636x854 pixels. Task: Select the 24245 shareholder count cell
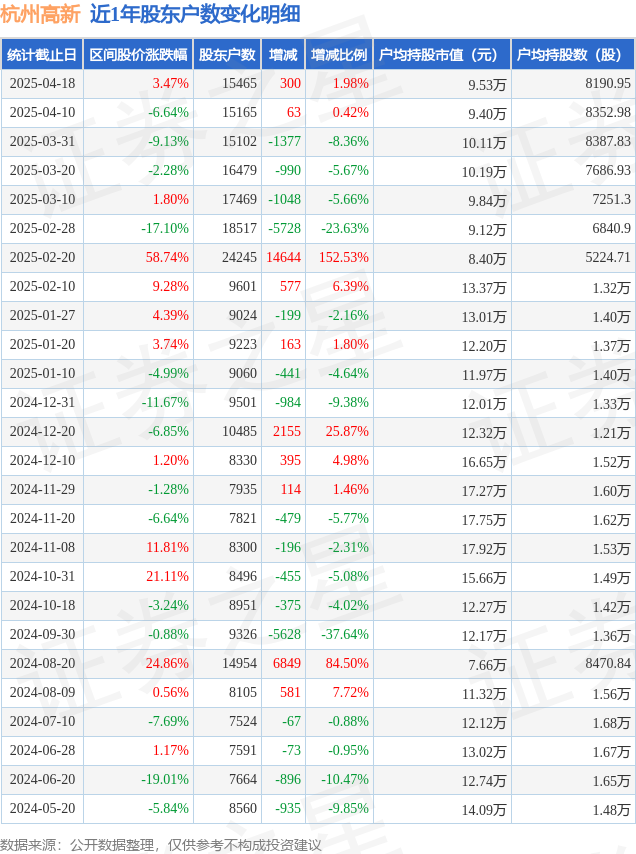(x=239, y=257)
